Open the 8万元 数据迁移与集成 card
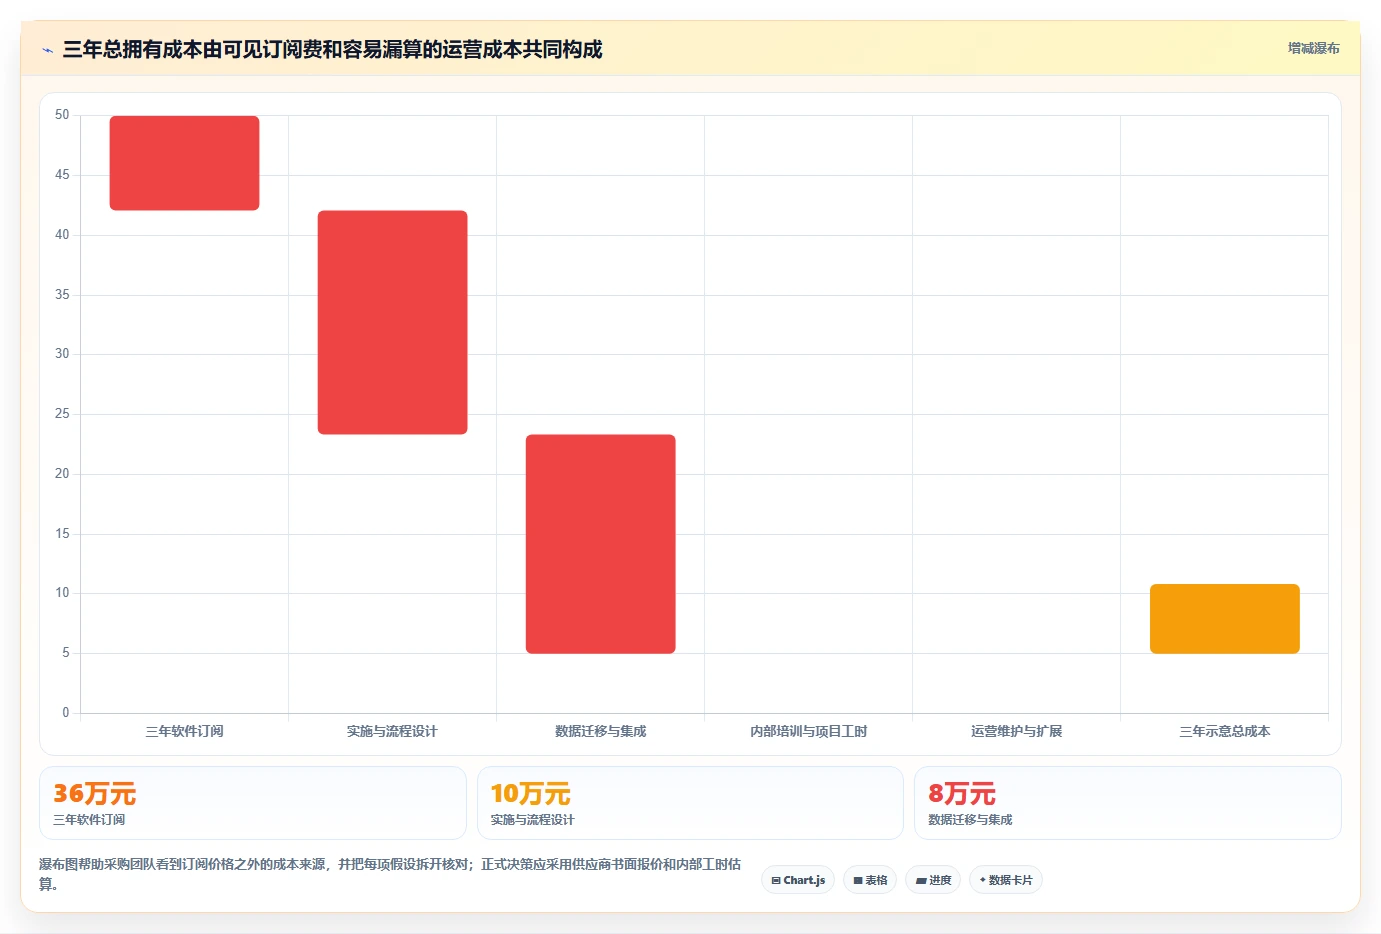The width and height of the screenshot is (1381, 934). pos(1128,803)
